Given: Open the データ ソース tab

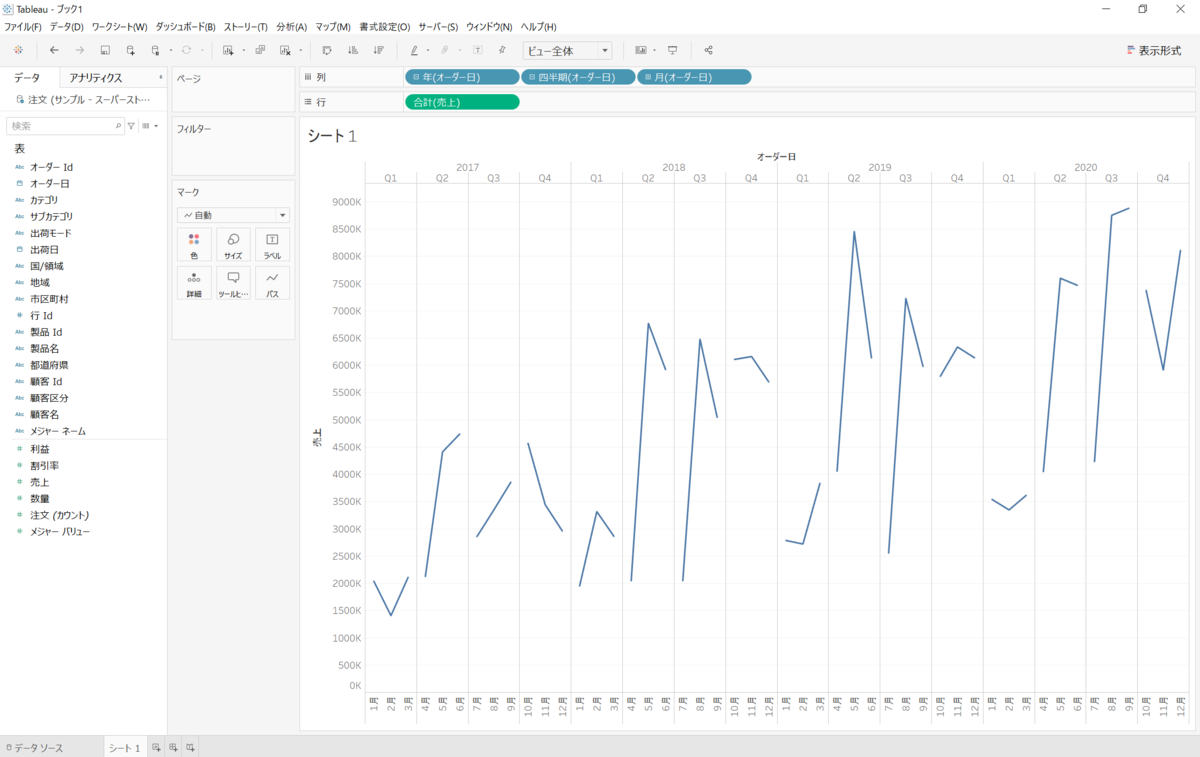Looking at the screenshot, I should click(35, 747).
